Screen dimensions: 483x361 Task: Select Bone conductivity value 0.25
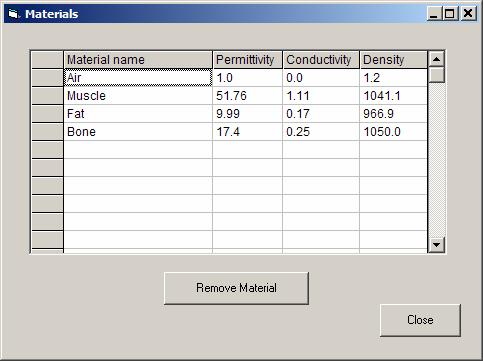coord(321,132)
